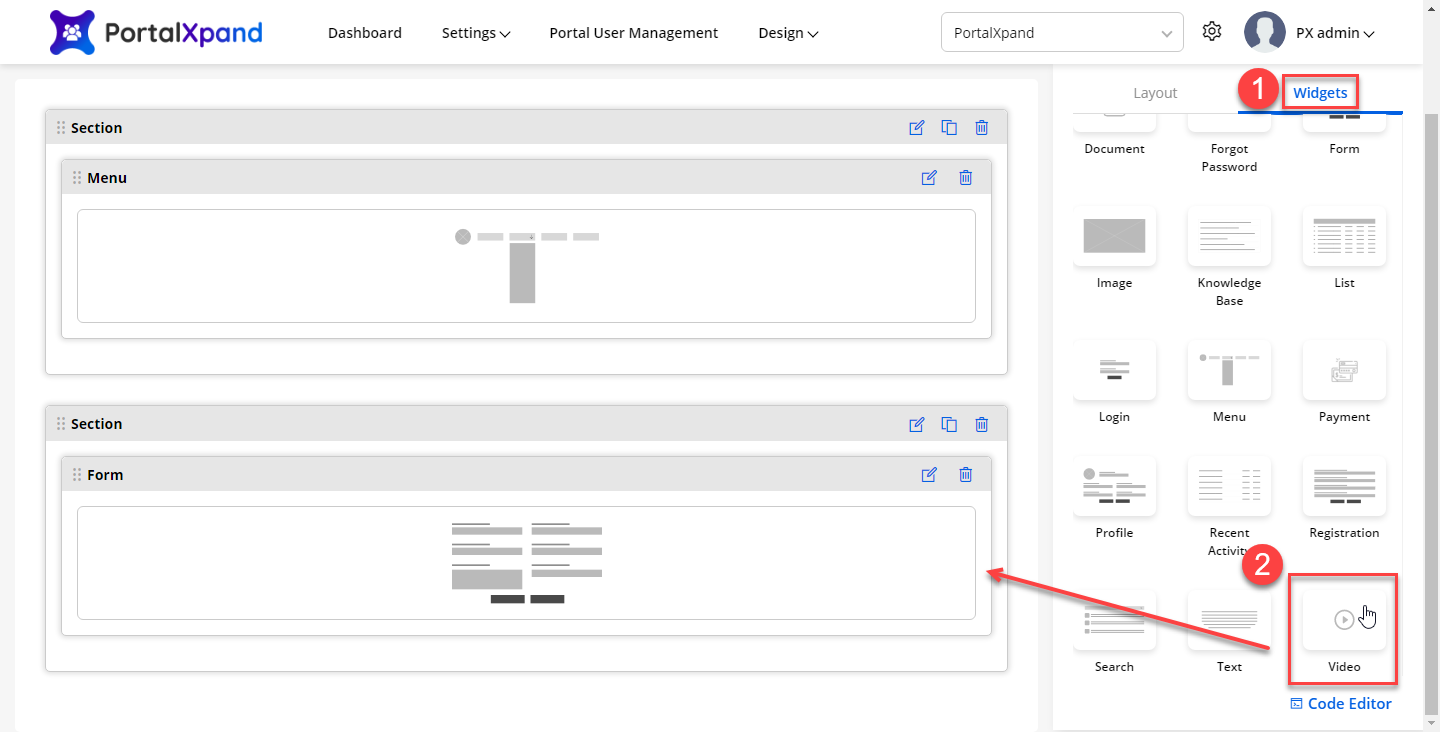
Task: Switch to the Widgets tab
Action: pyautogui.click(x=1320, y=93)
